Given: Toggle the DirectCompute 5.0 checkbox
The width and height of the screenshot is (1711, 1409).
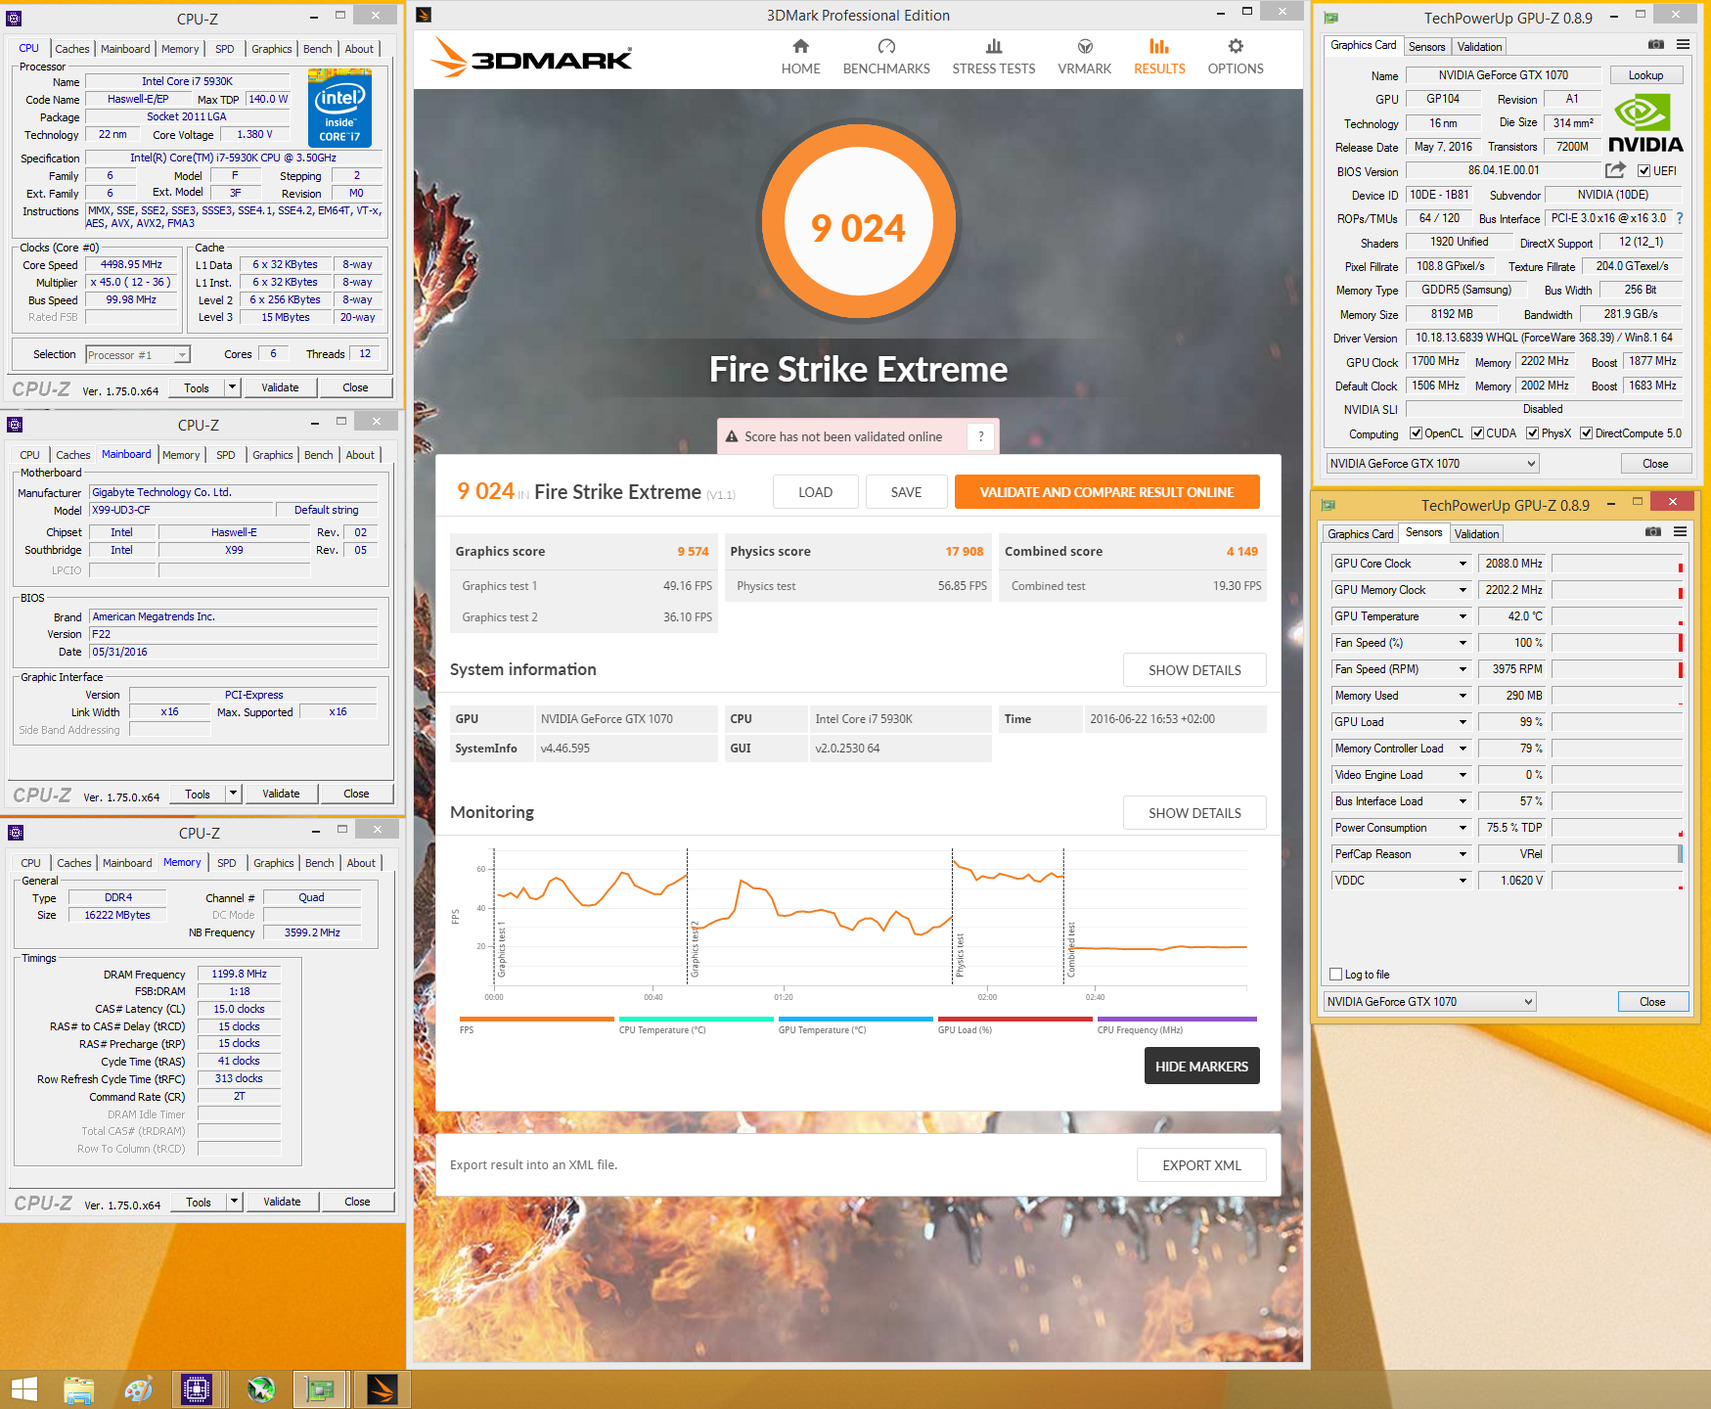Looking at the screenshot, I should [1586, 433].
